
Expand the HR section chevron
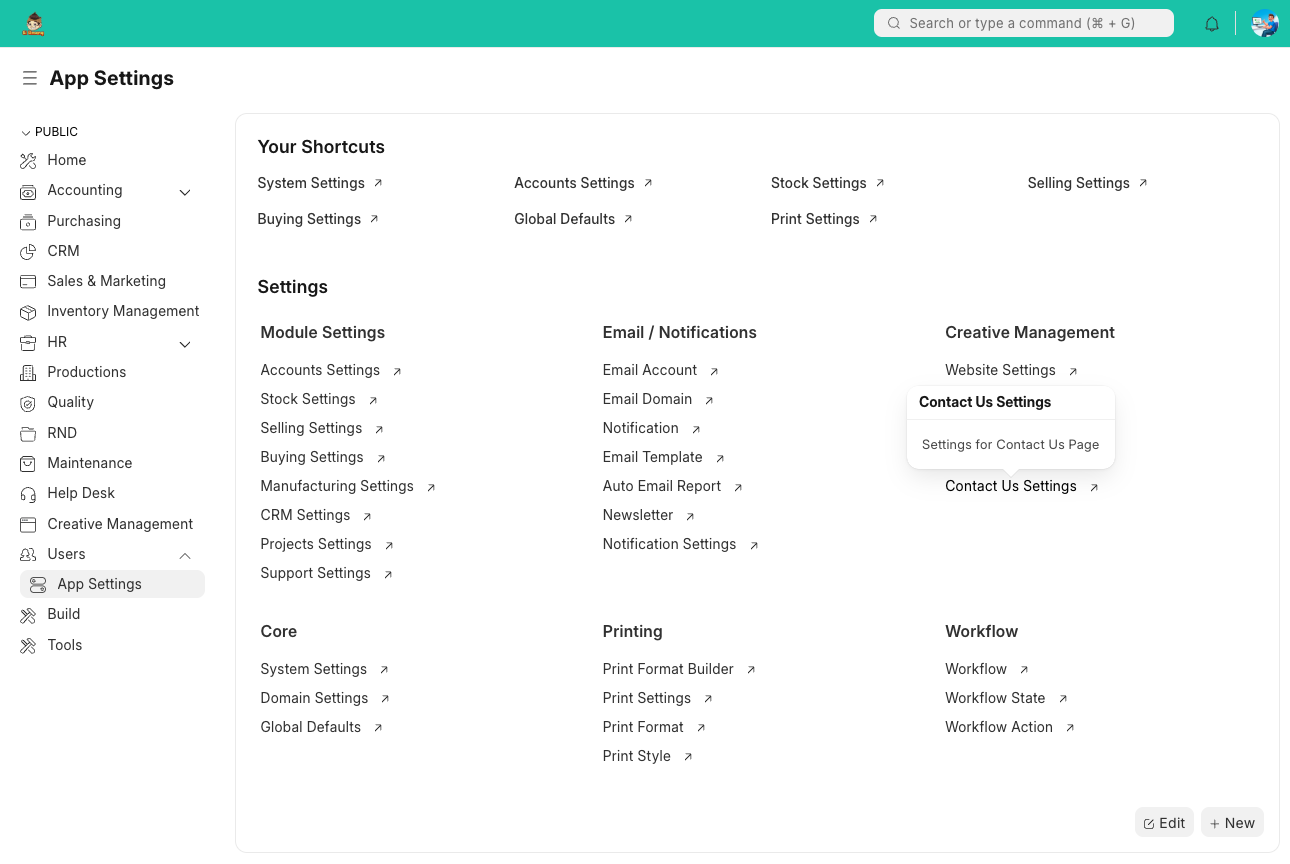(x=185, y=344)
